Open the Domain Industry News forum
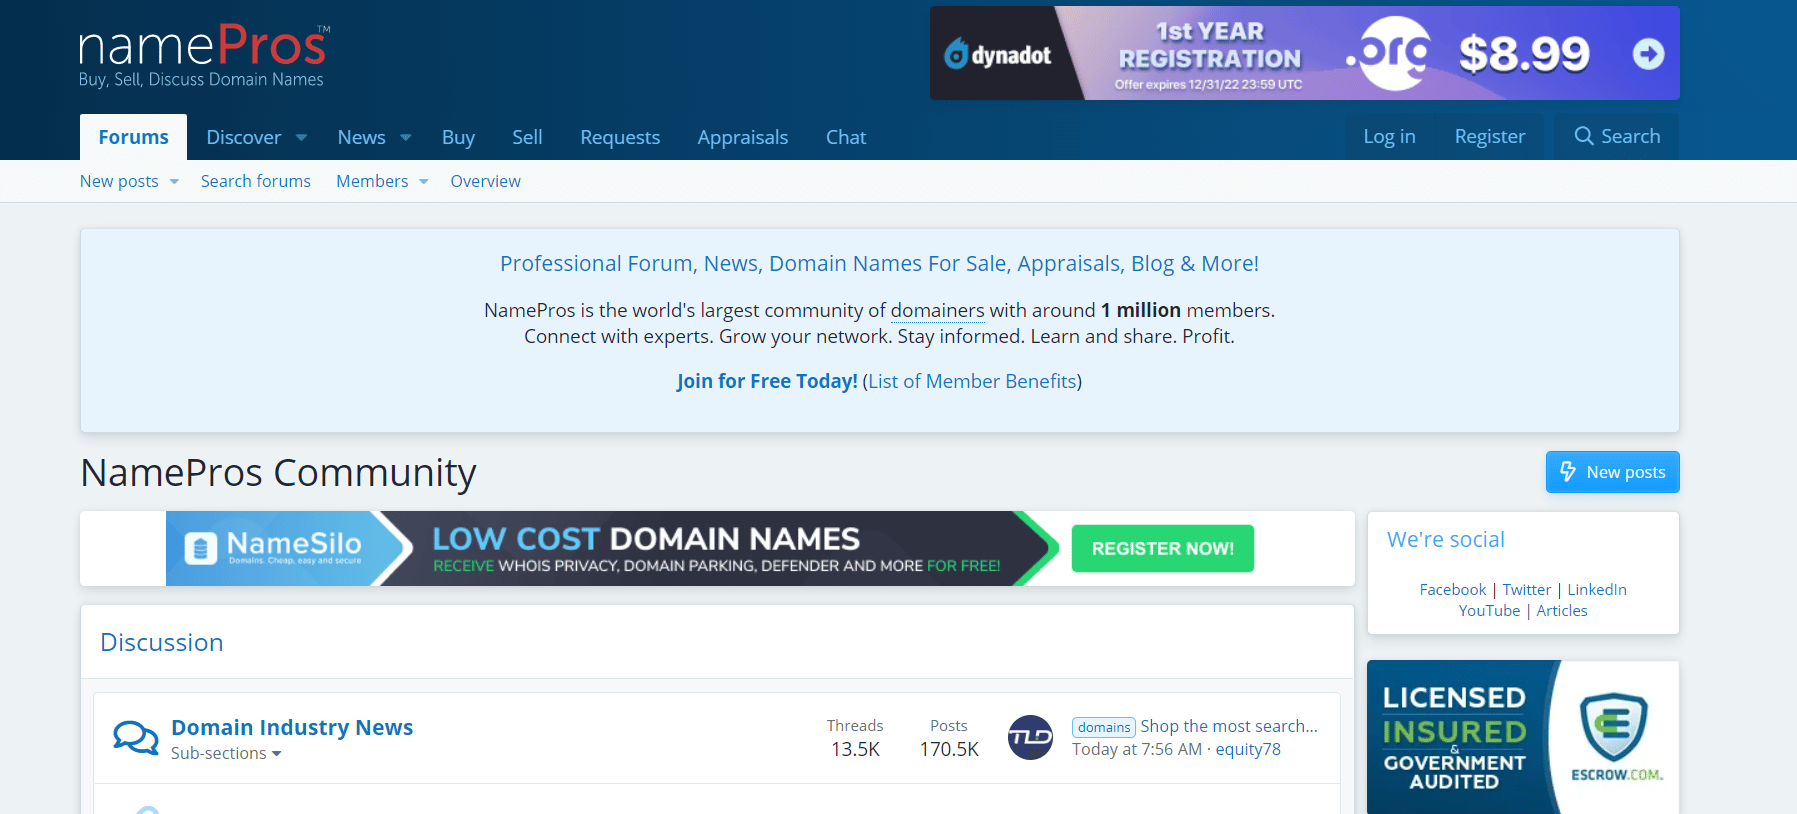1797x814 pixels. pos(292,727)
